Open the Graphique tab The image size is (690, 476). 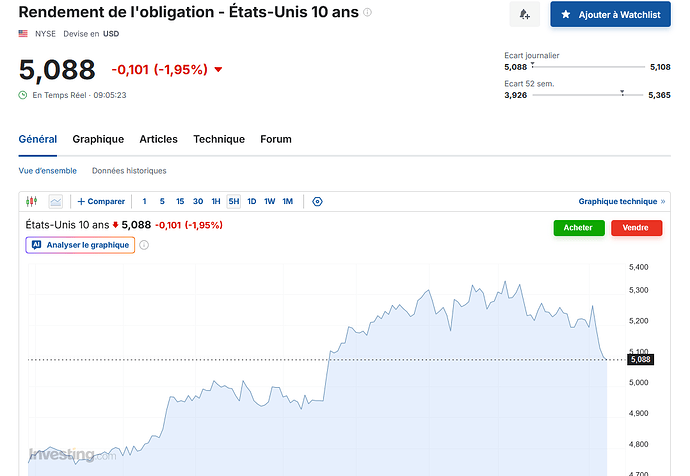[98, 139]
